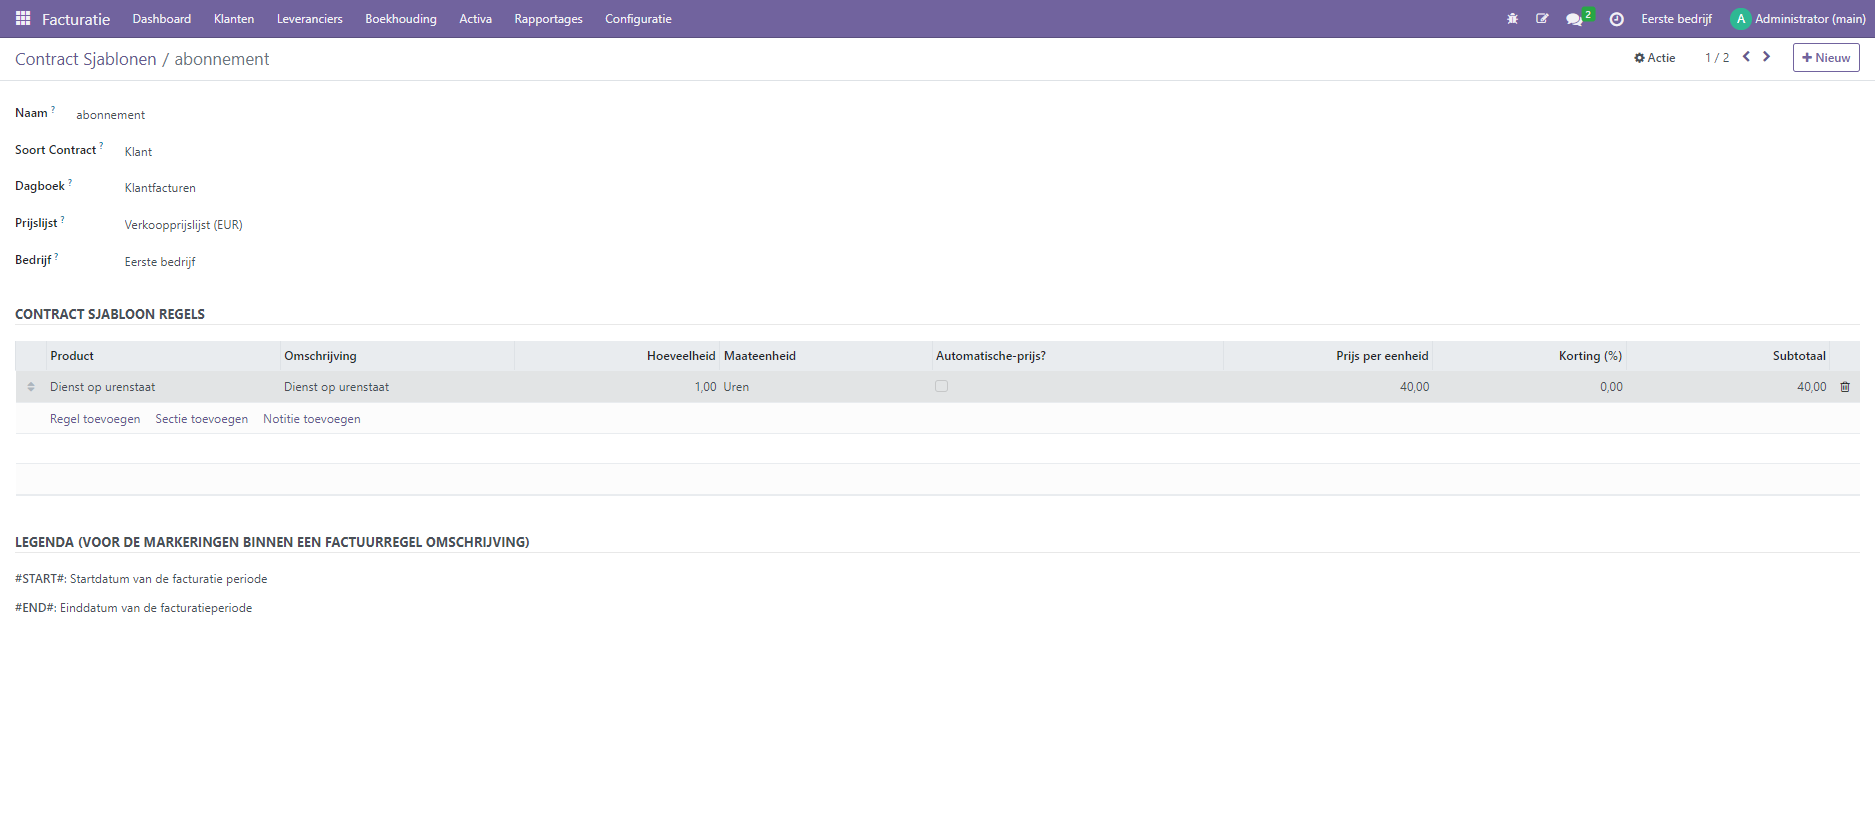The image size is (1875, 829).
Task: Navigate to Contract Sjablonen breadcrumb
Action: tap(85, 59)
